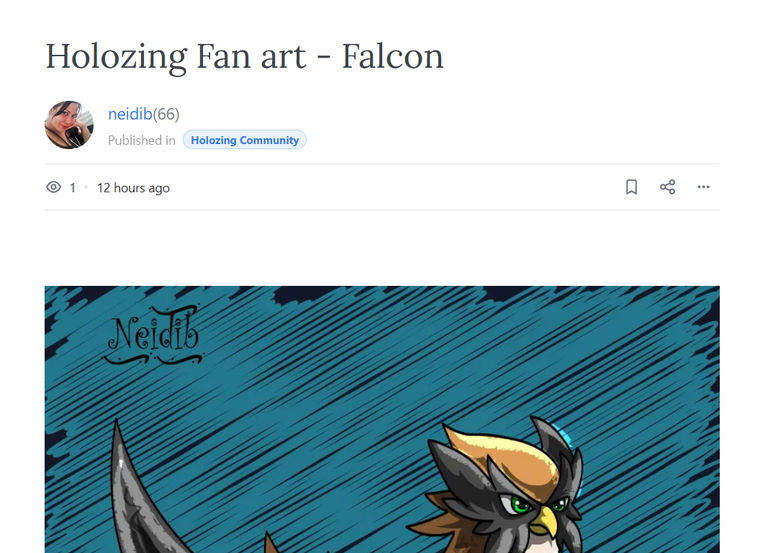Click the Holozing Fan art - Falcon title
The width and height of the screenshot is (768, 553).
point(244,57)
